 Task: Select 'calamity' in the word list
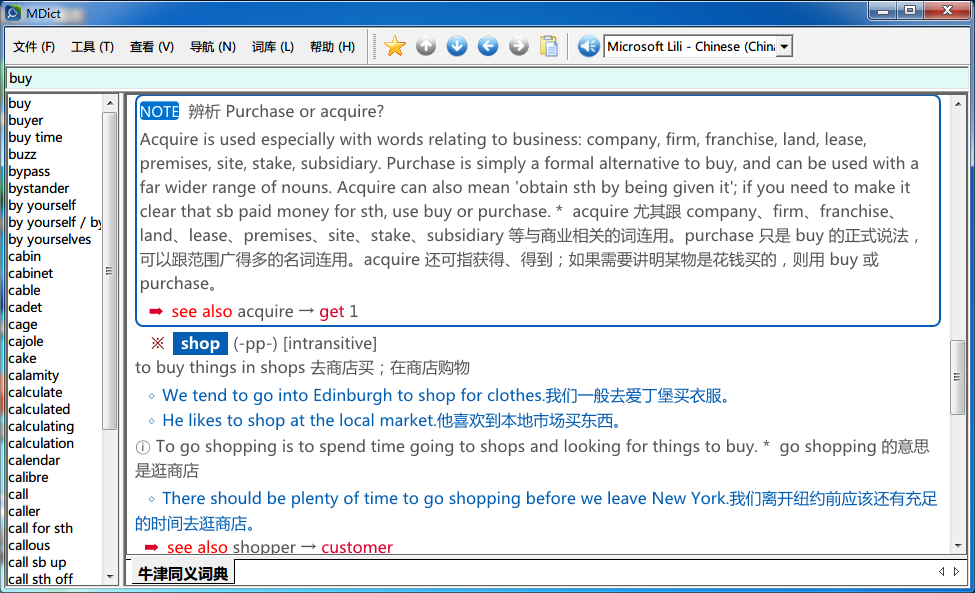(34, 375)
